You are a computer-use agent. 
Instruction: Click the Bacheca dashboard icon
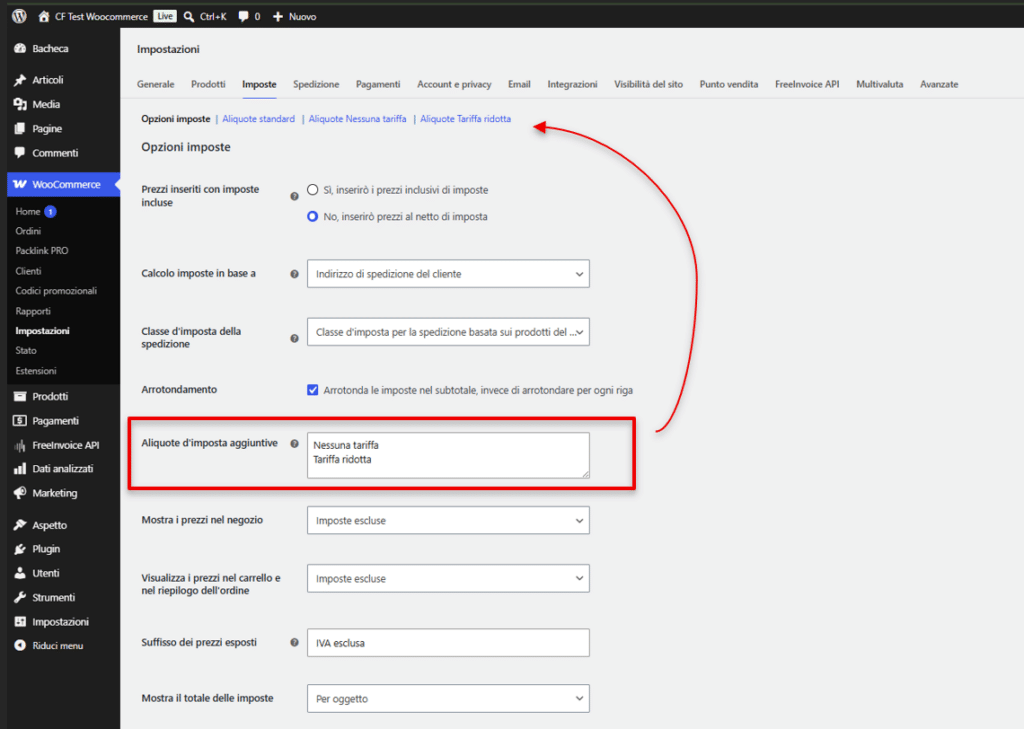click(20, 48)
